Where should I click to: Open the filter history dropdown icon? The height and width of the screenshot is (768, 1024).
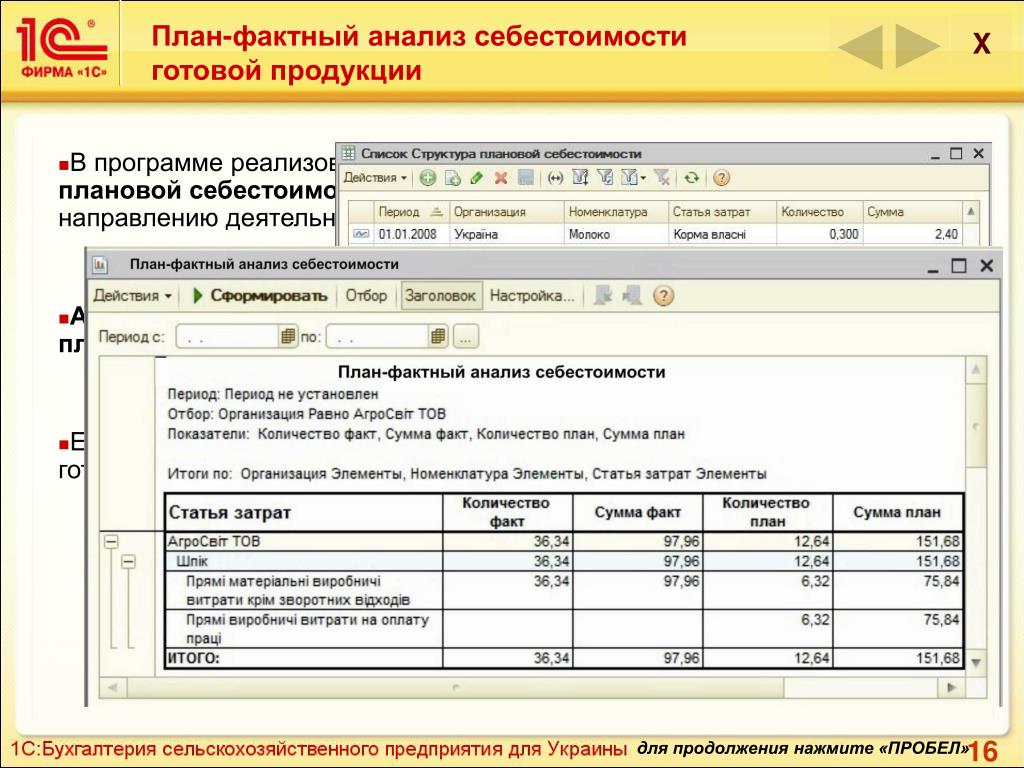(633, 178)
